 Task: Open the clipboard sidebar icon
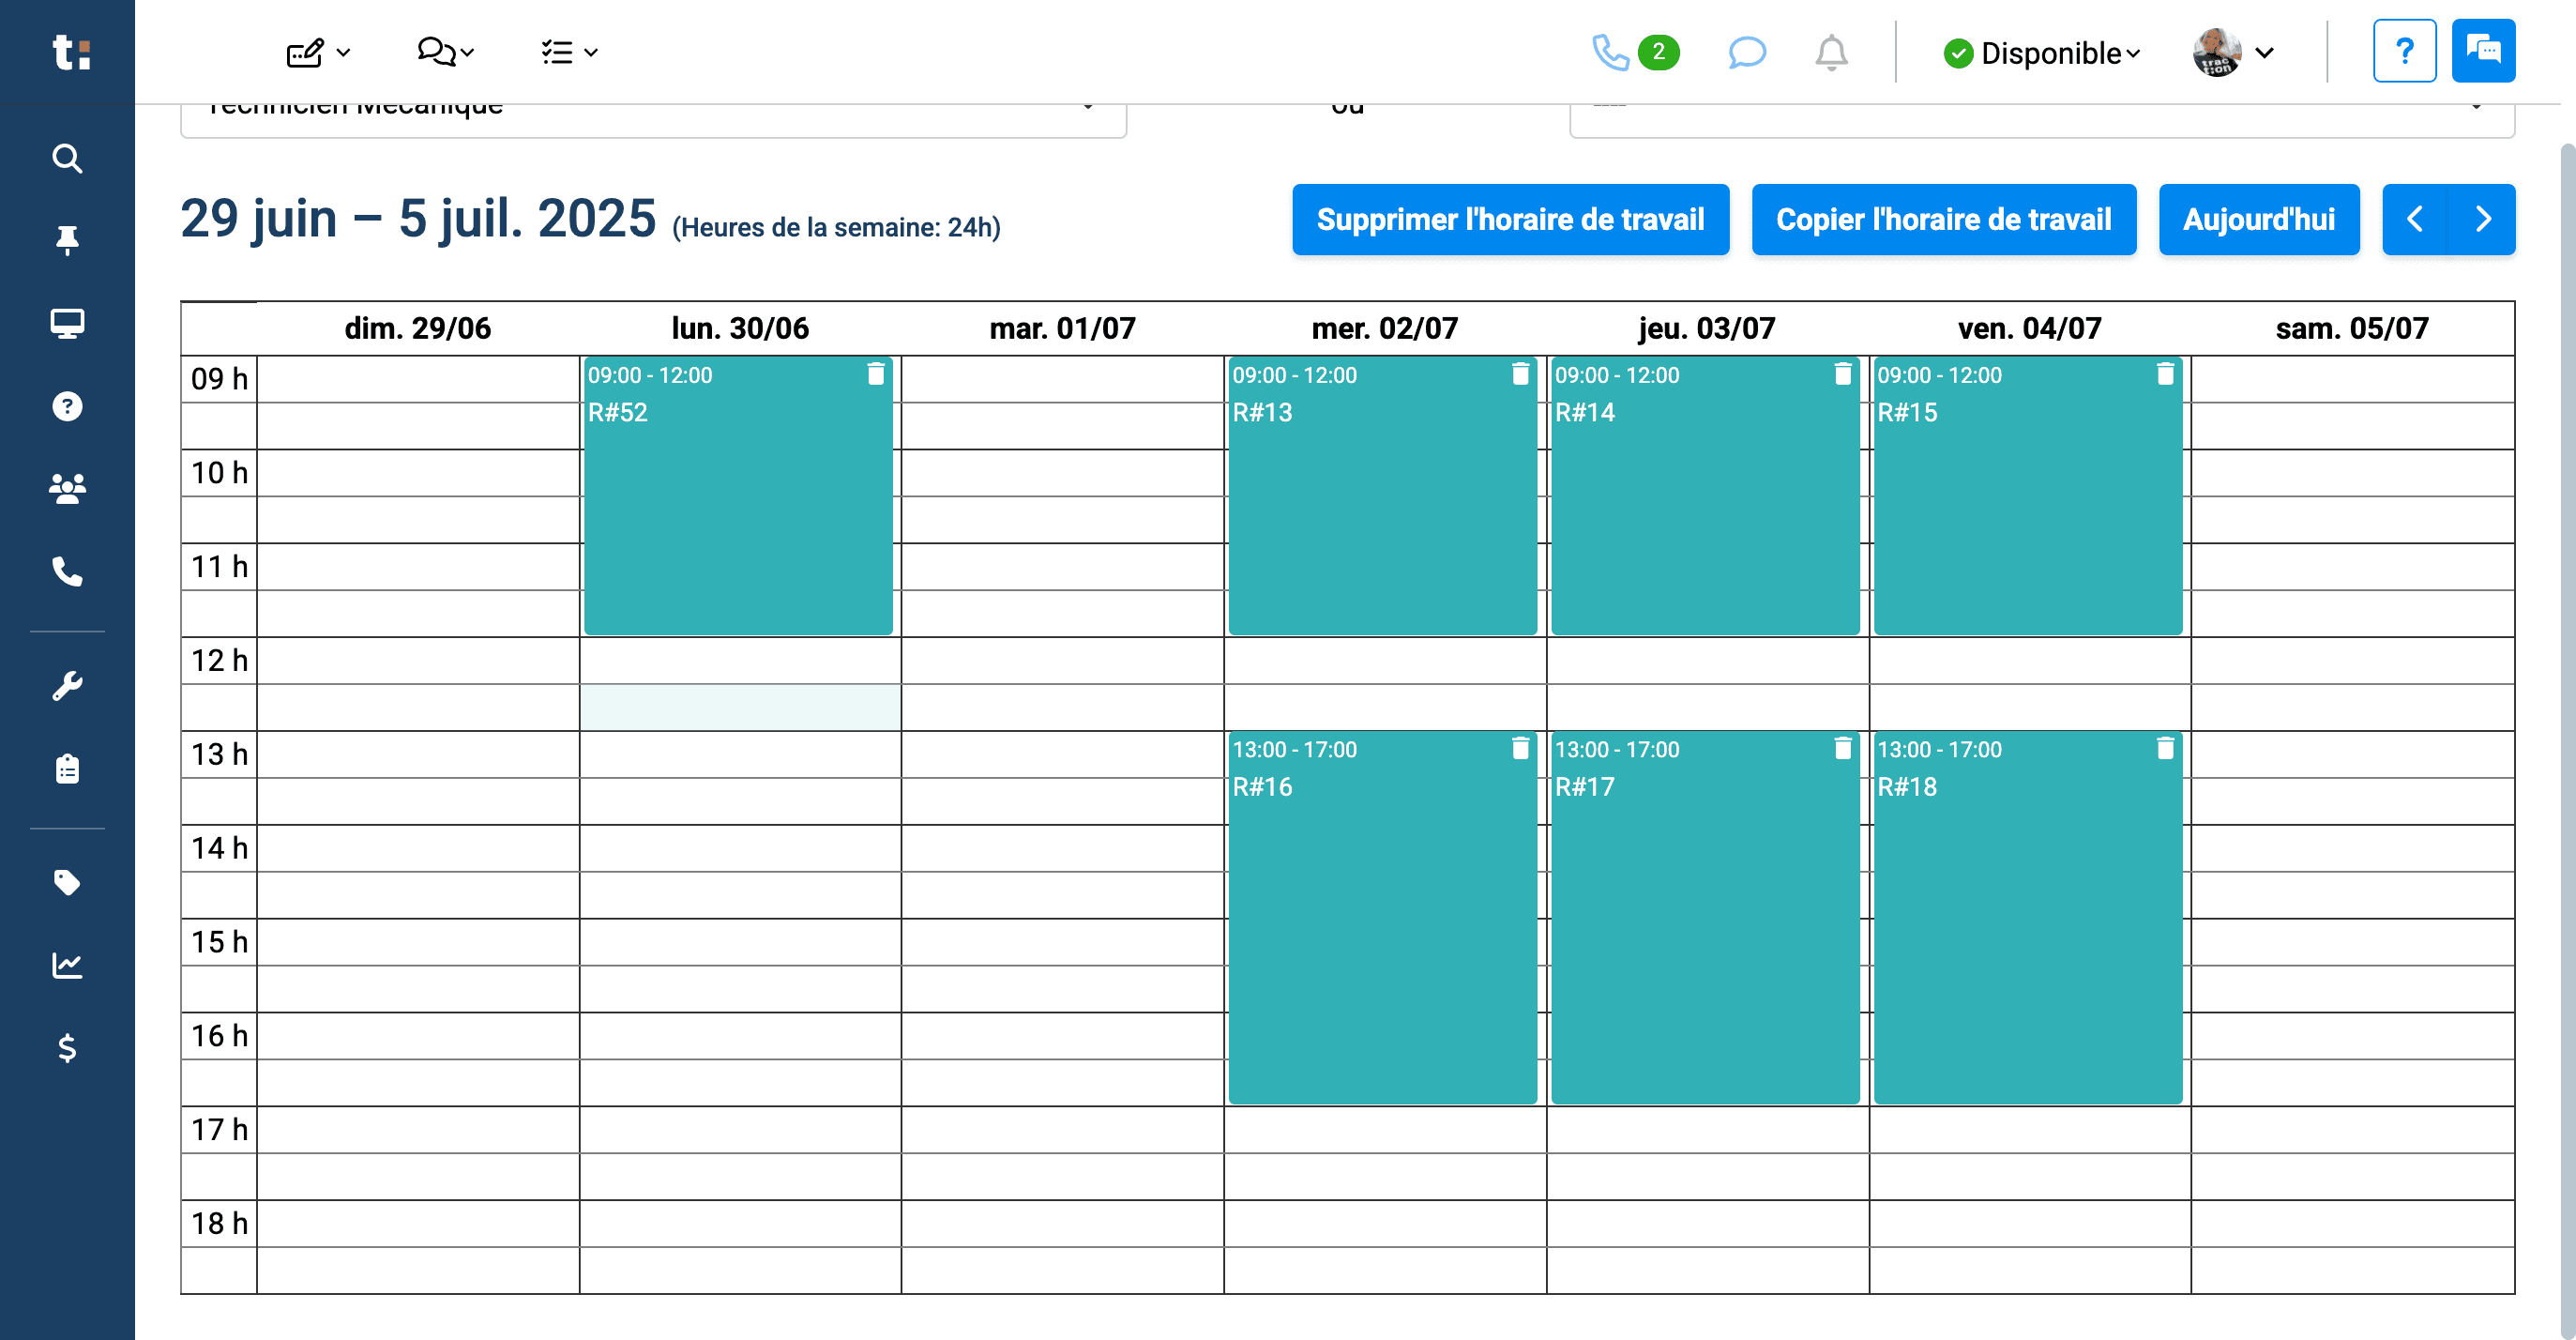click(67, 768)
